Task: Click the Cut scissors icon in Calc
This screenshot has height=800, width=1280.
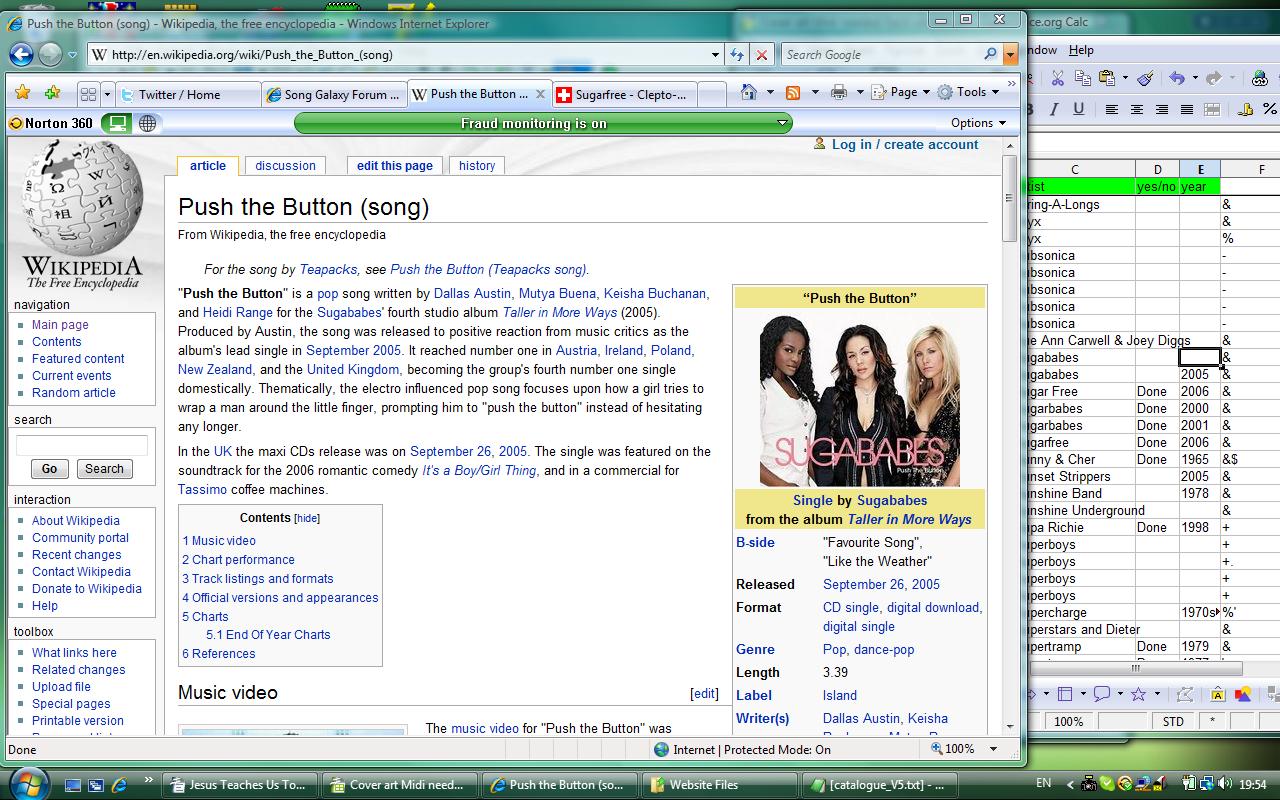Action: (x=1057, y=78)
